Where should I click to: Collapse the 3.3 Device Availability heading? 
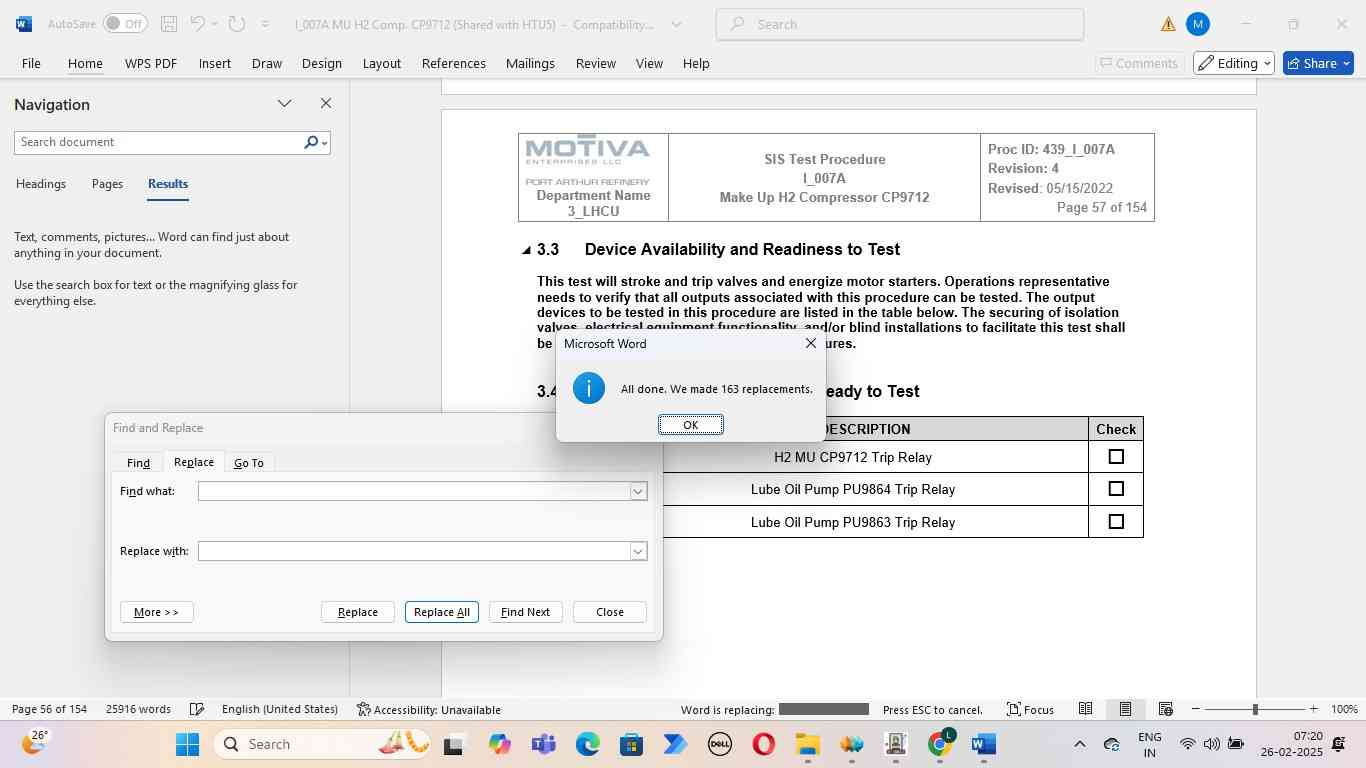[x=527, y=250]
